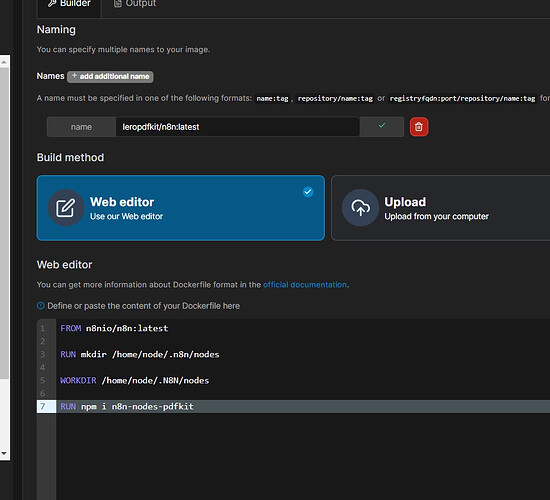Open the official documentation link
Image resolution: width=550 pixels, height=500 pixels.
(x=305, y=285)
